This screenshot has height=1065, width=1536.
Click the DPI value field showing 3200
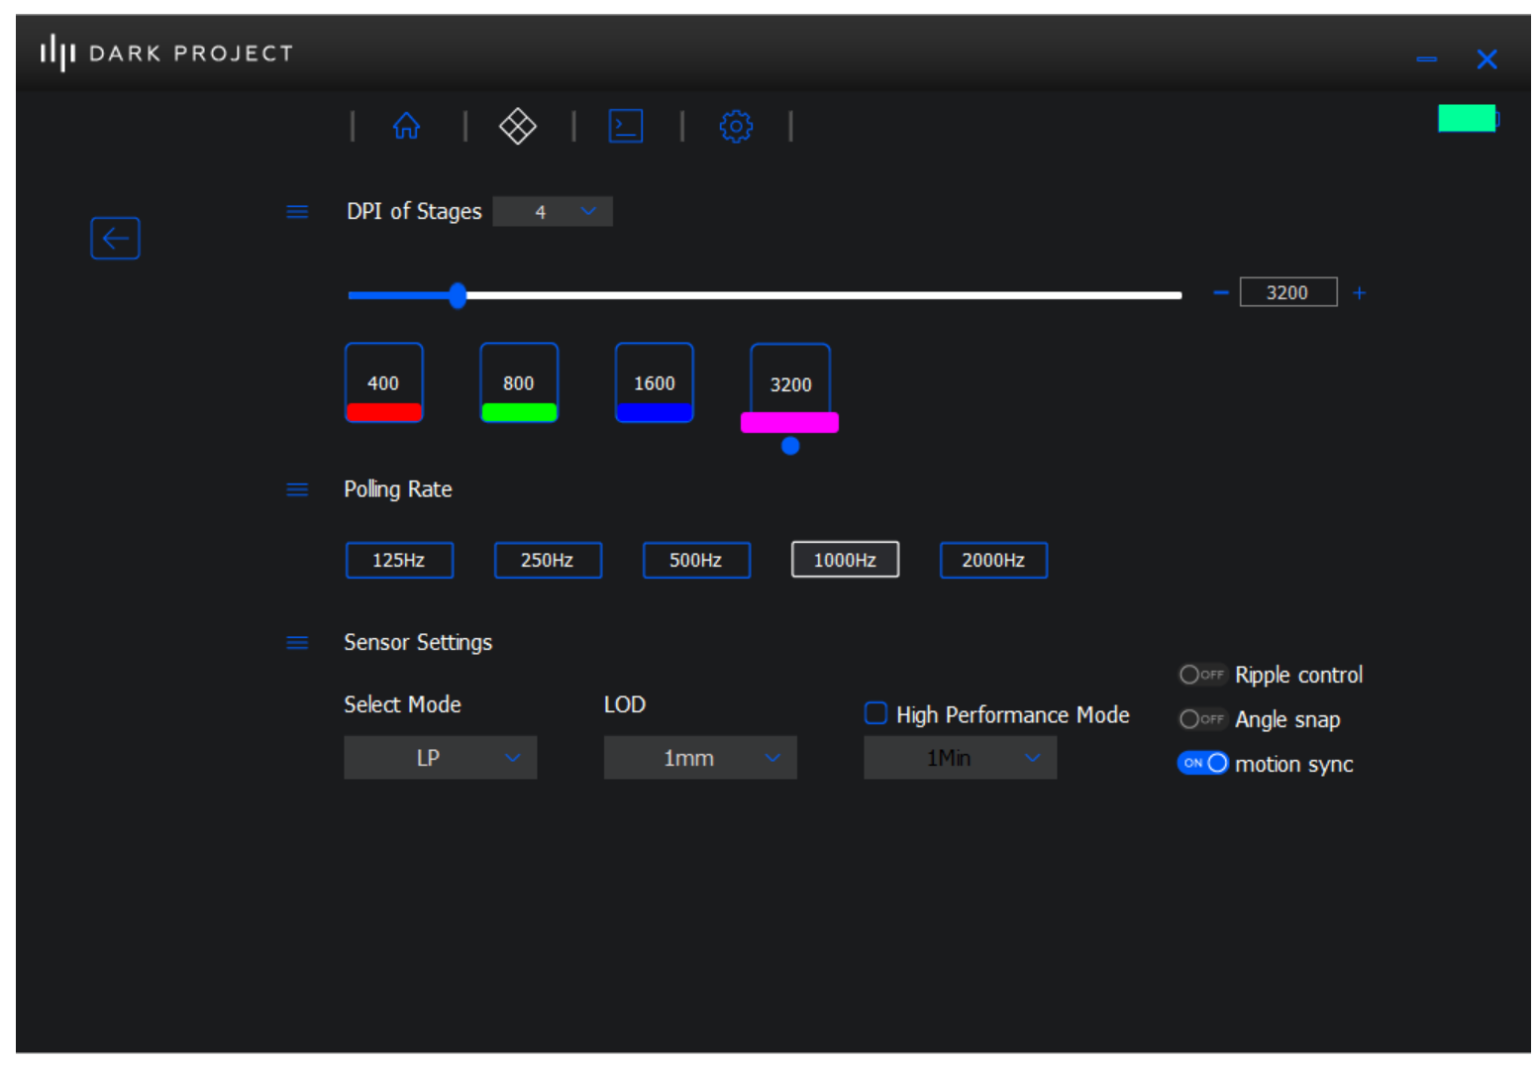tap(1288, 292)
